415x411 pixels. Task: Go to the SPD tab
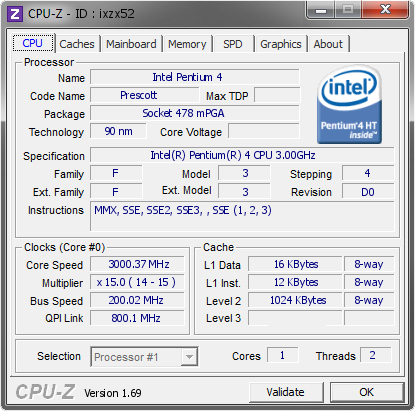pyautogui.click(x=233, y=44)
